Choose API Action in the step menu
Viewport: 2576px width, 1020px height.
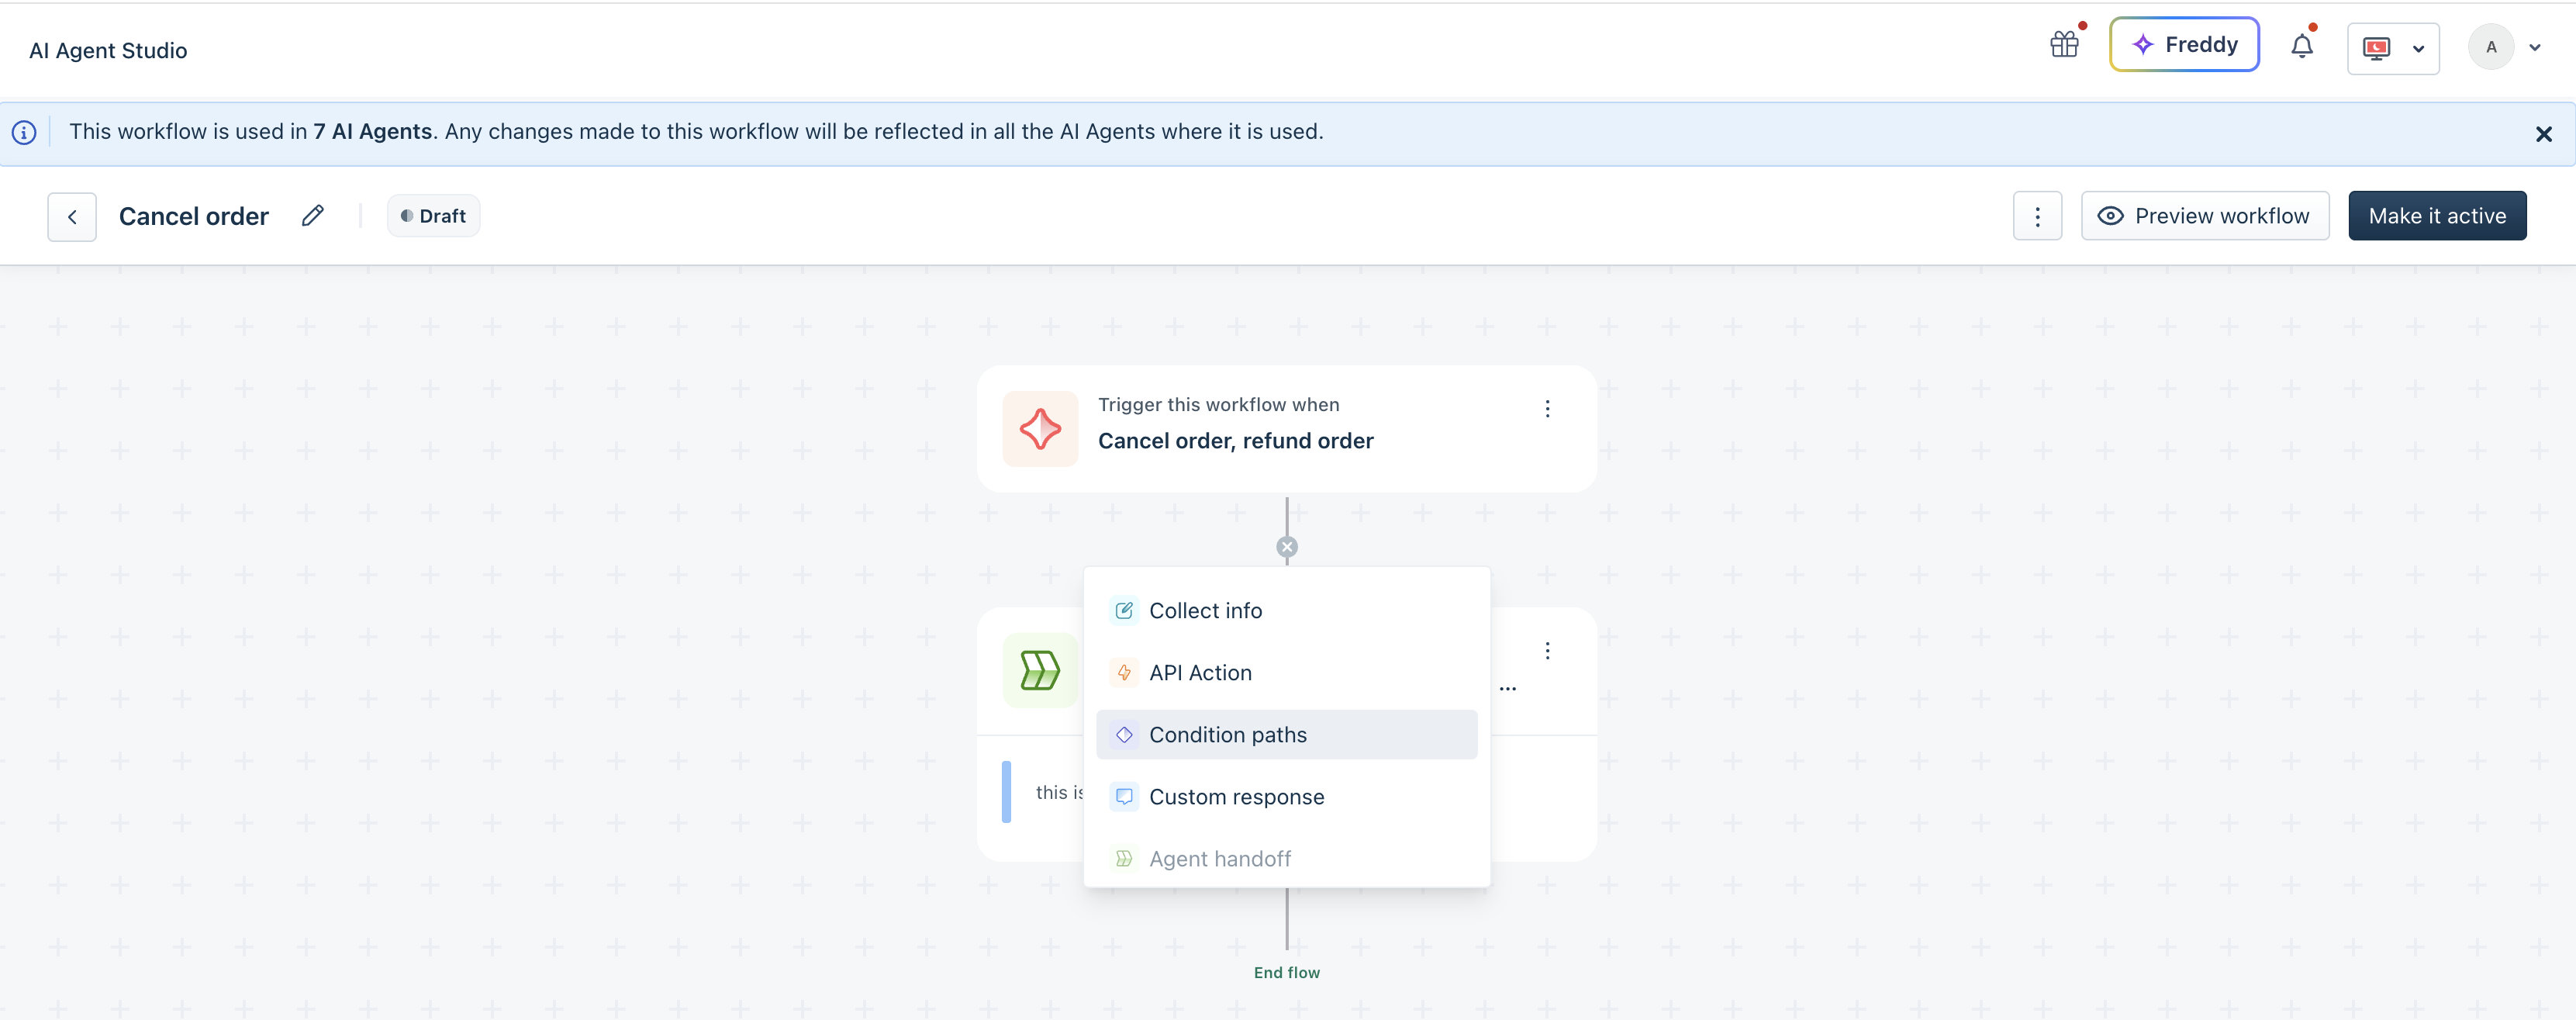click(1200, 673)
